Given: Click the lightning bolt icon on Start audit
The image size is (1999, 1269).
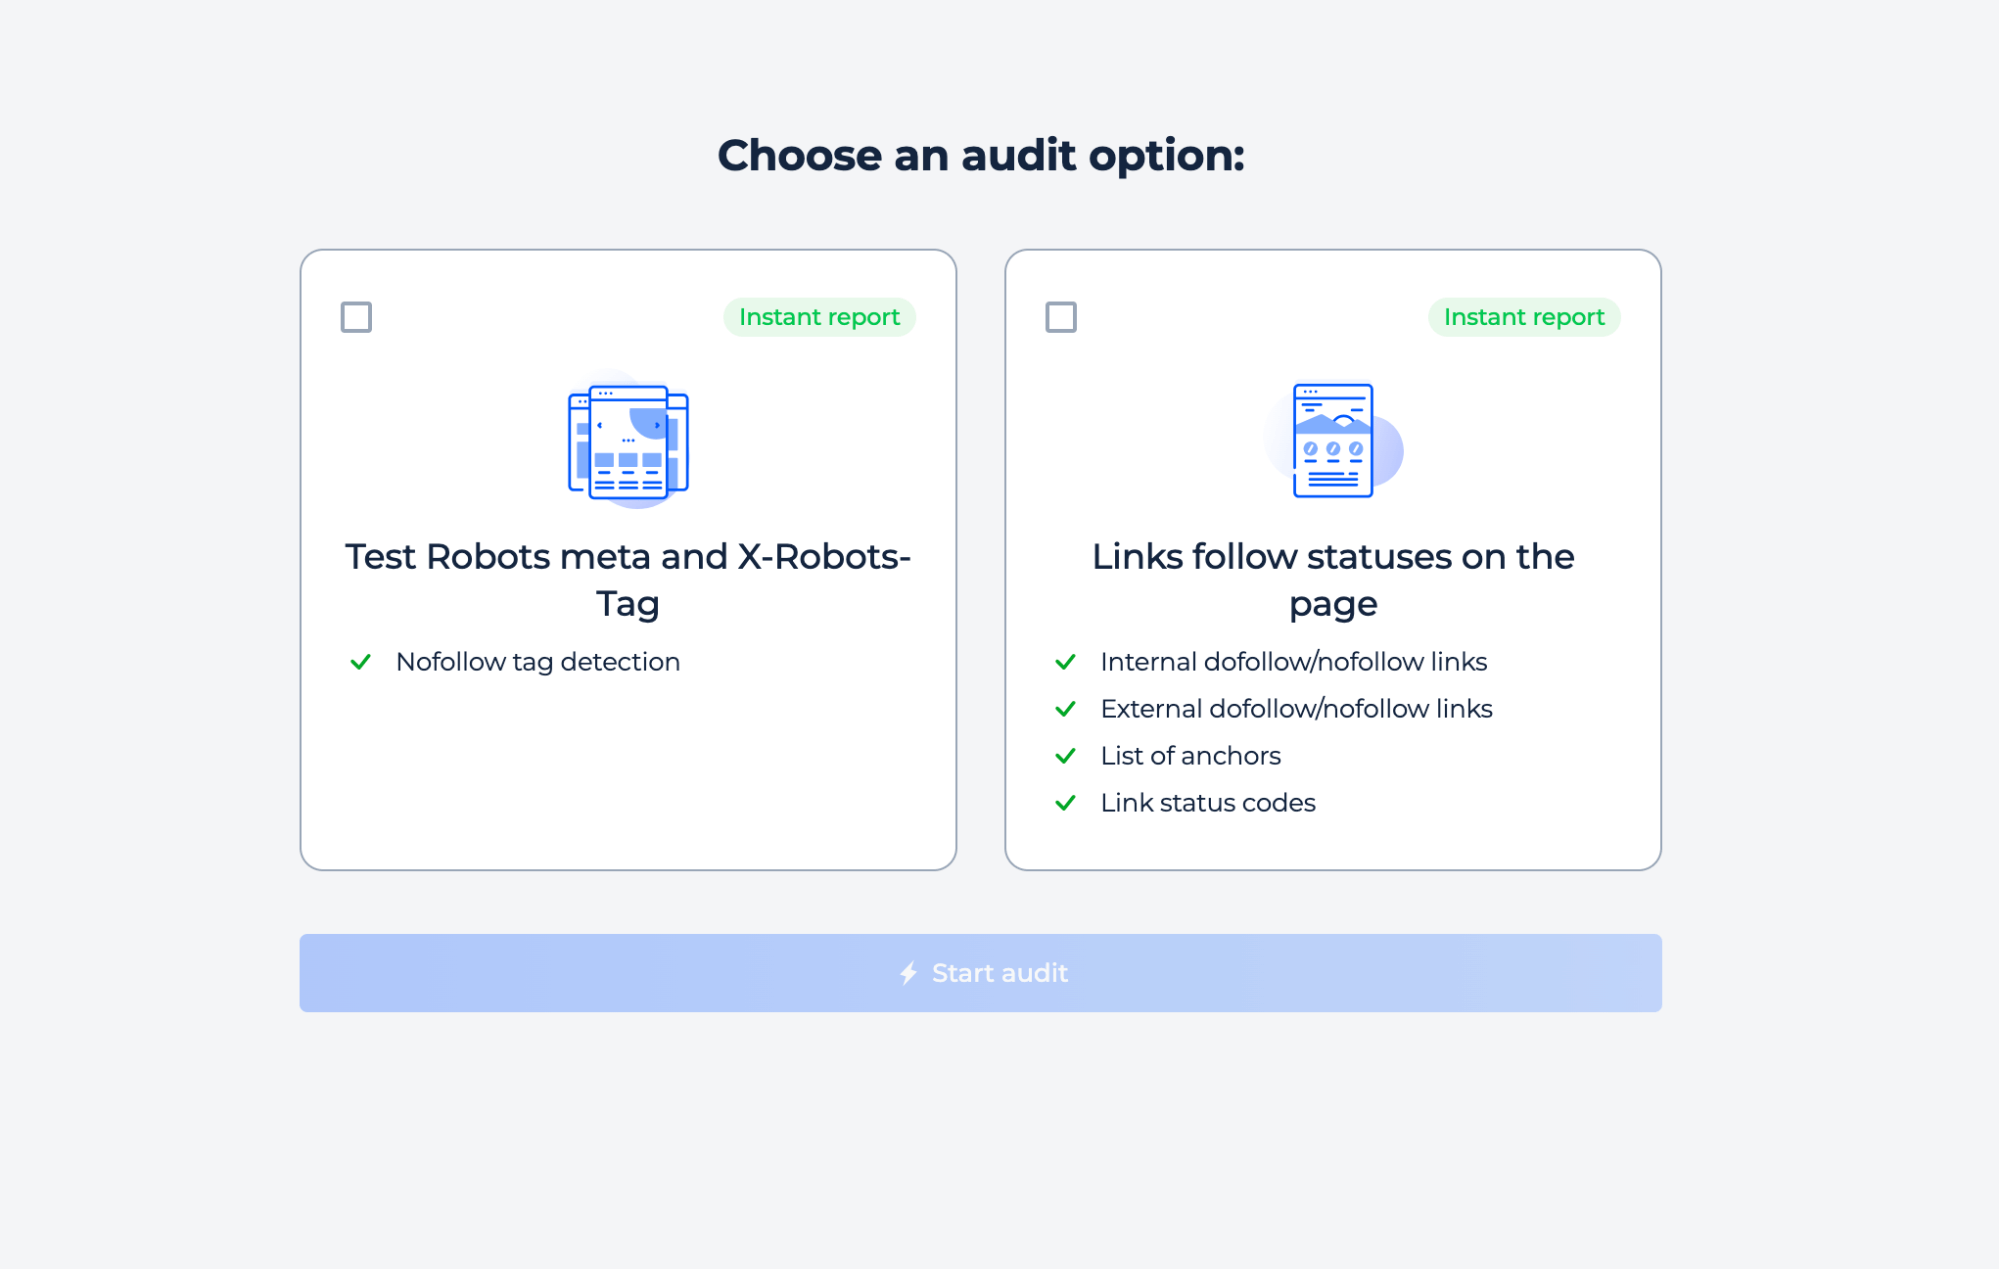Looking at the screenshot, I should [909, 972].
